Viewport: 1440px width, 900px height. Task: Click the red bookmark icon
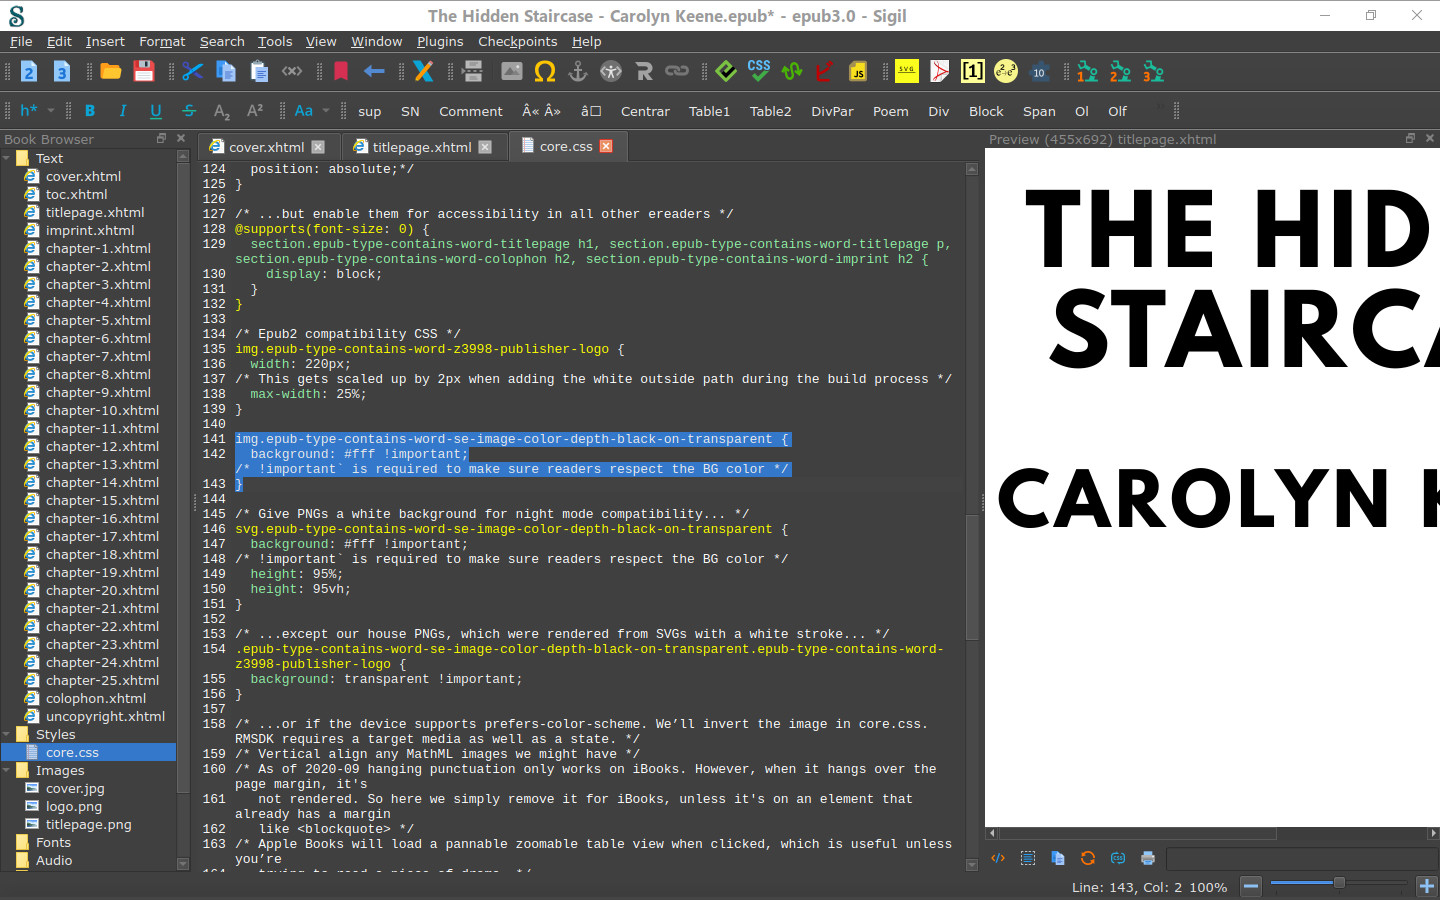(341, 72)
